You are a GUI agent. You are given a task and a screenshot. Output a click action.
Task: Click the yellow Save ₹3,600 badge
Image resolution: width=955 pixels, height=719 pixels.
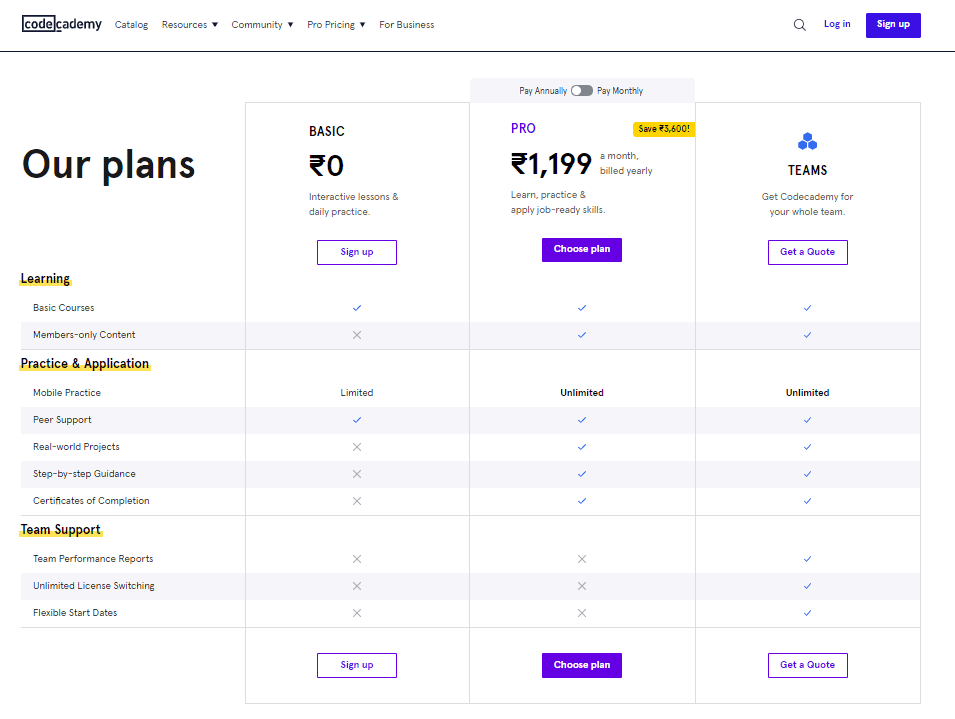tap(663, 129)
